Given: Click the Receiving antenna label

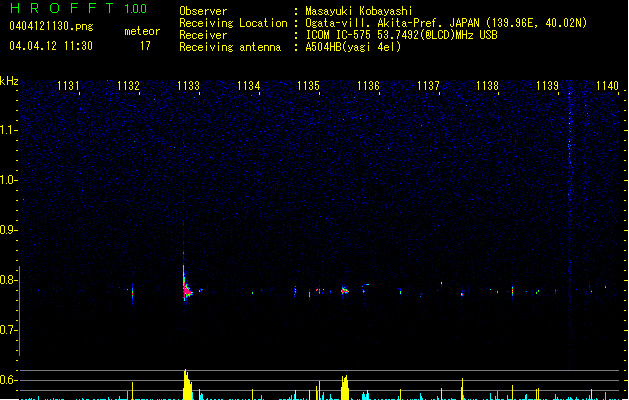Looking at the screenshot, I should [230, 47].
